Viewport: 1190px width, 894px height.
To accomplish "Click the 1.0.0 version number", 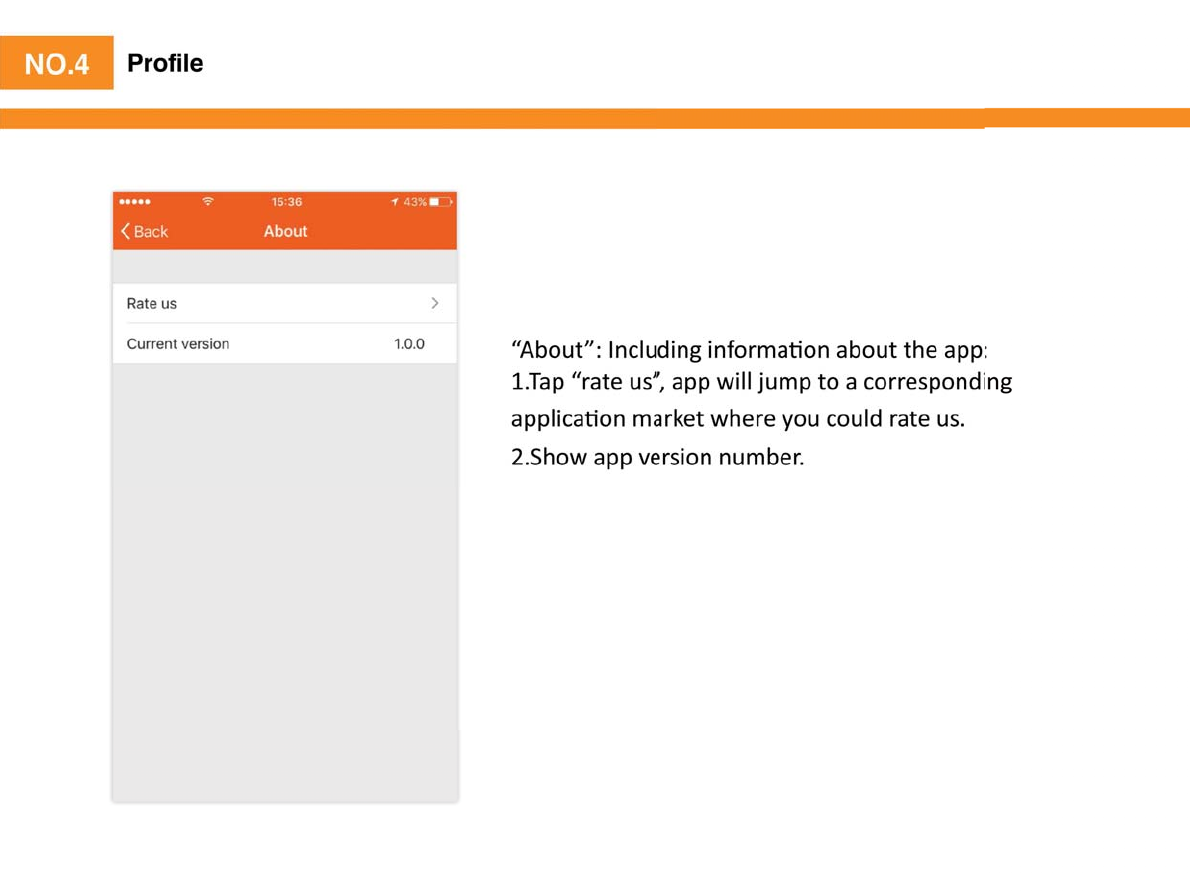I will point(409,344).
